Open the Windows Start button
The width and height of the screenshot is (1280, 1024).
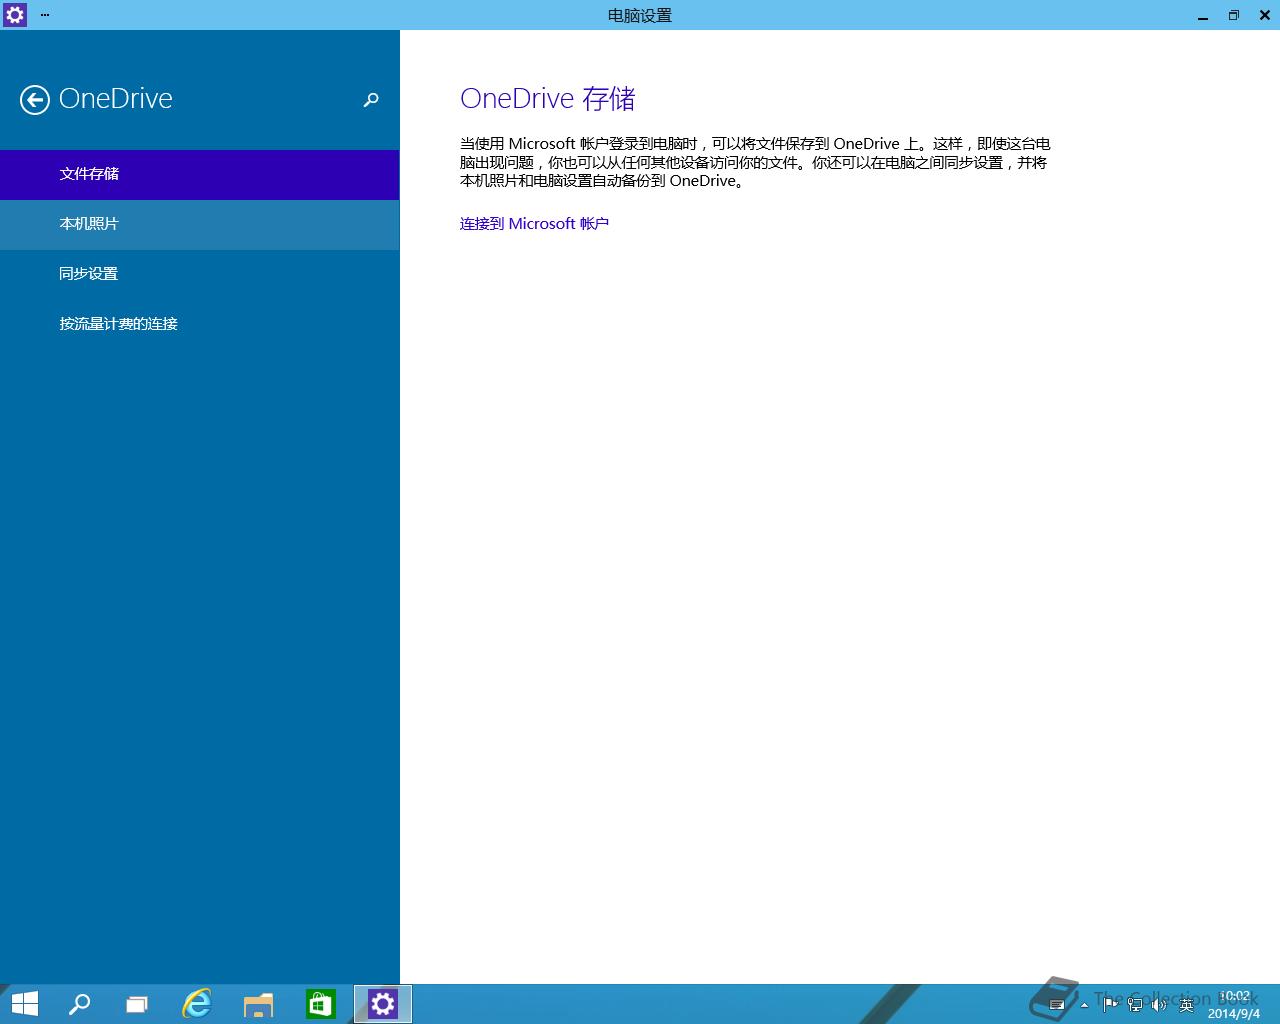click(x=25, y=1004)
